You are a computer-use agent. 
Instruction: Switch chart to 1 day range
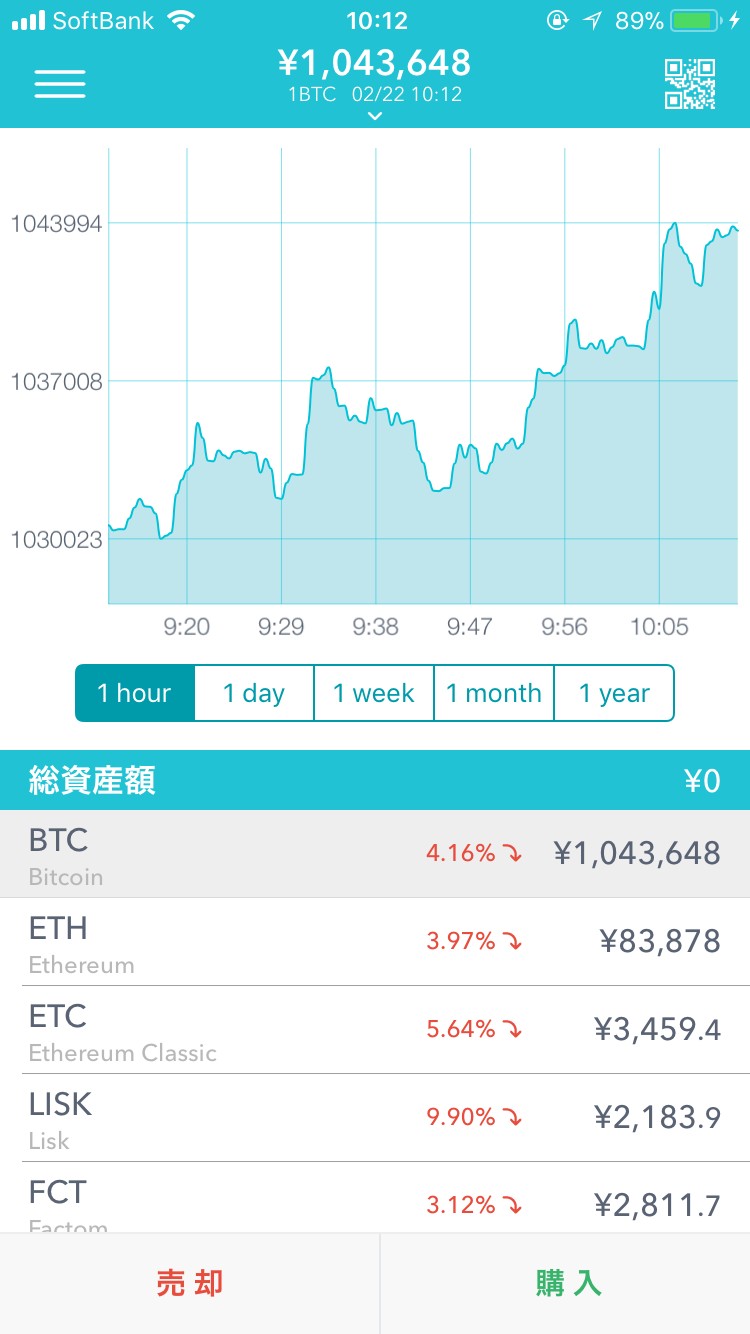pyautogui.click(x=254, y=693)
